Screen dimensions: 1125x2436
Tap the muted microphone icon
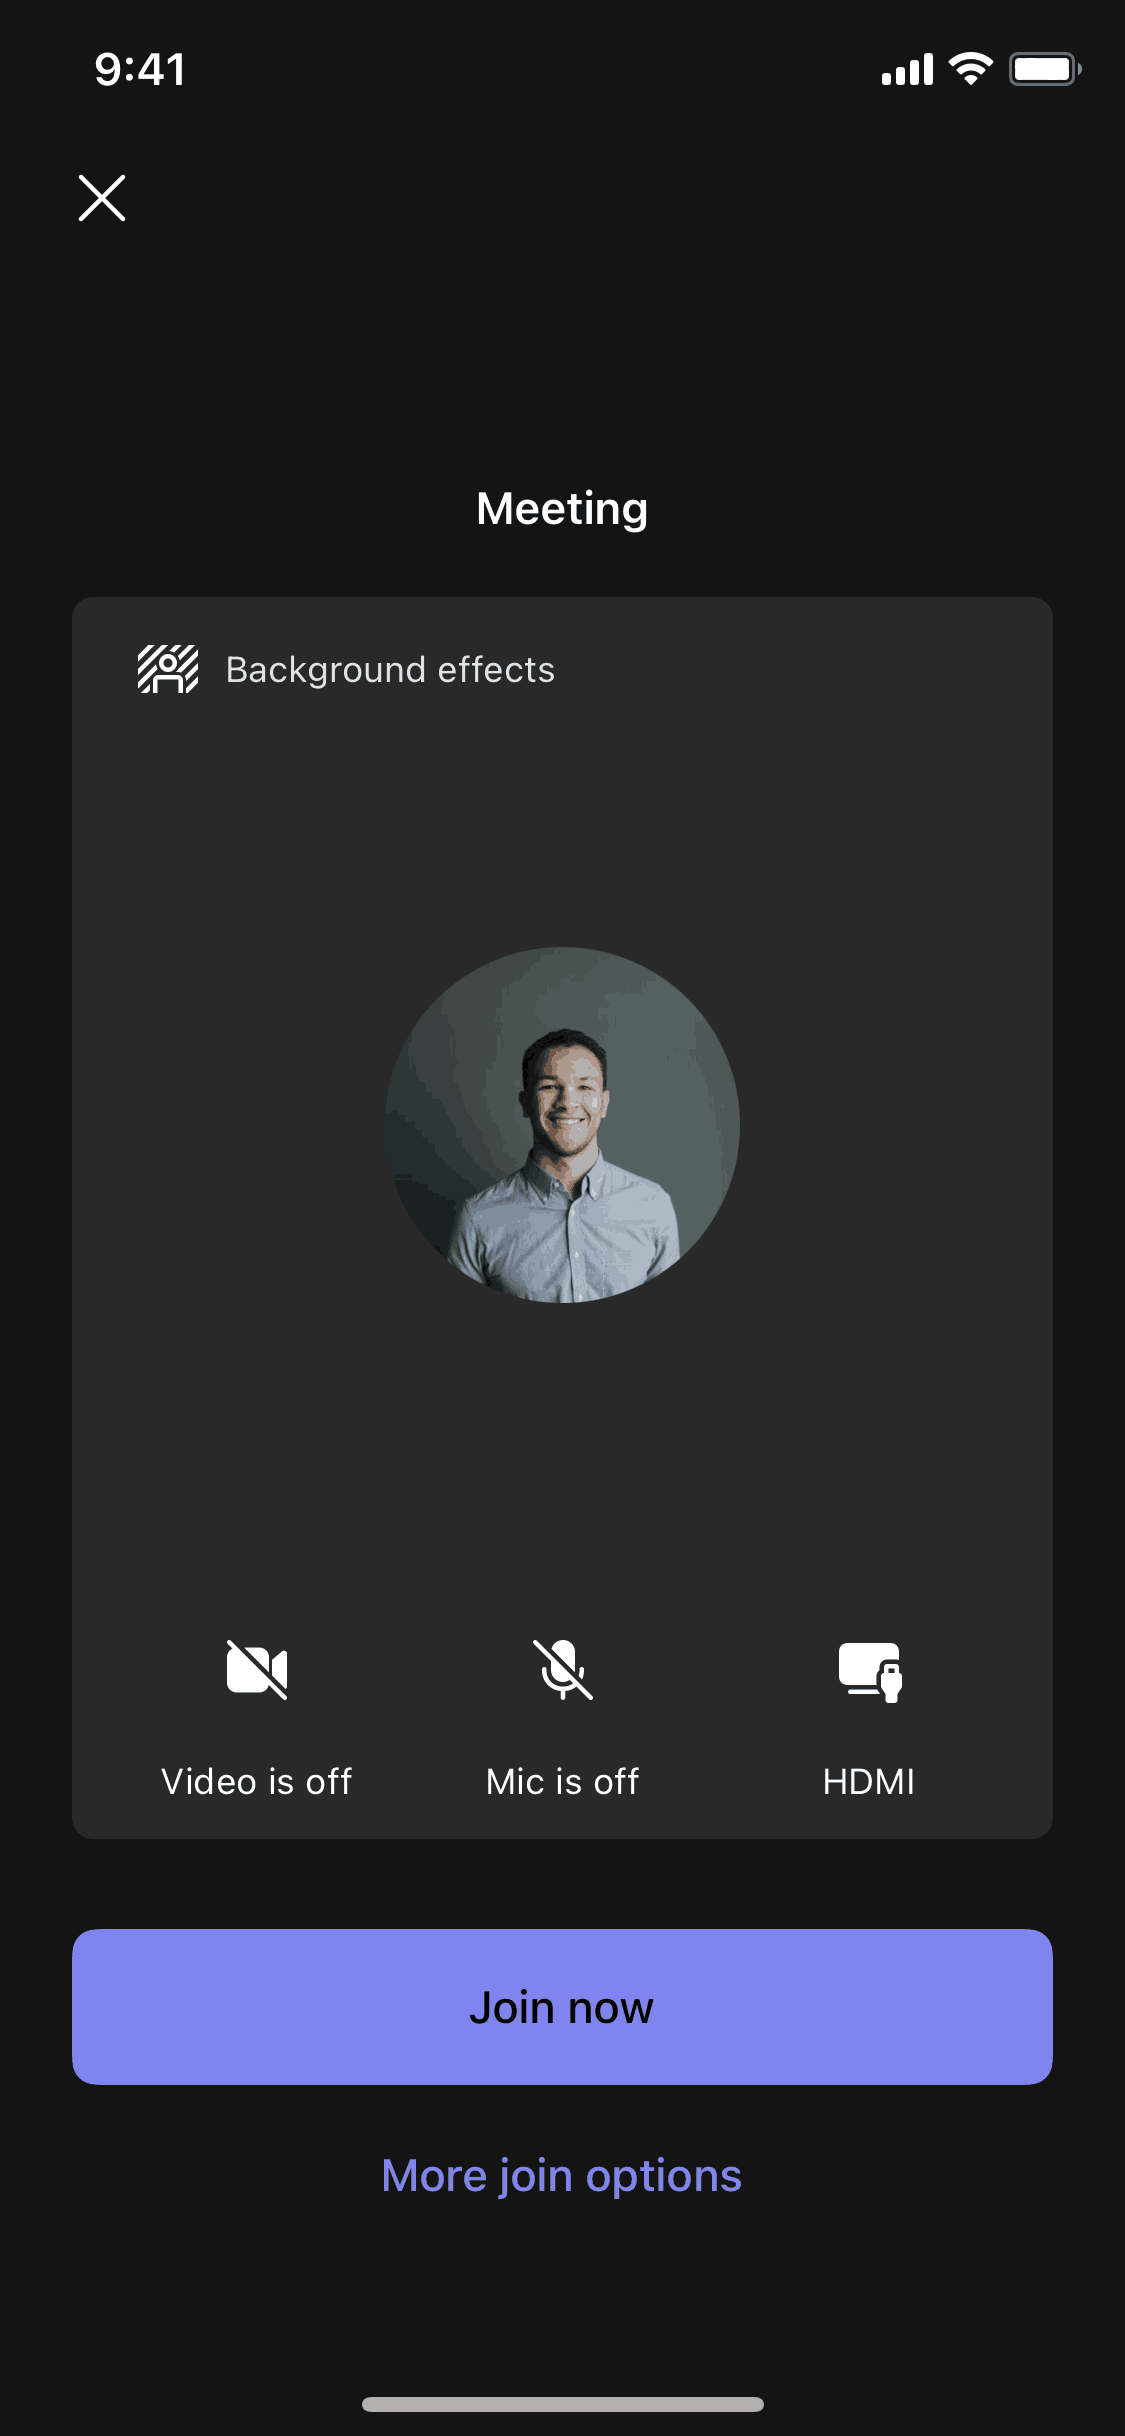pos(563,1670)
